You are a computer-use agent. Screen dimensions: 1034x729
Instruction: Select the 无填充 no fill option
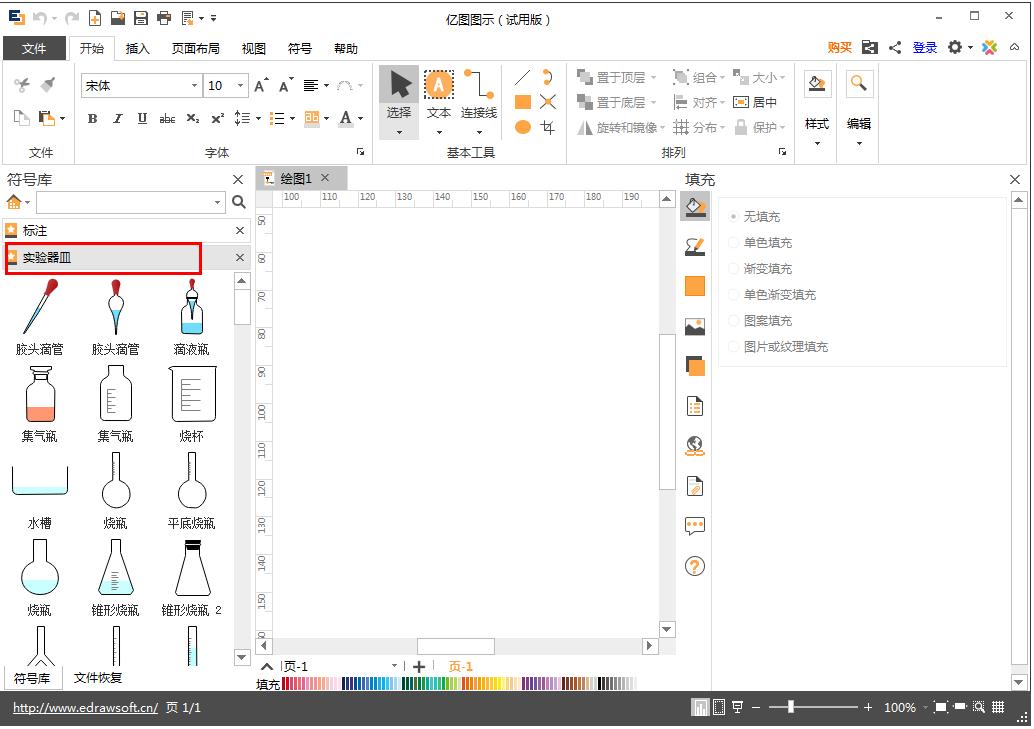[x=736, y=216]
